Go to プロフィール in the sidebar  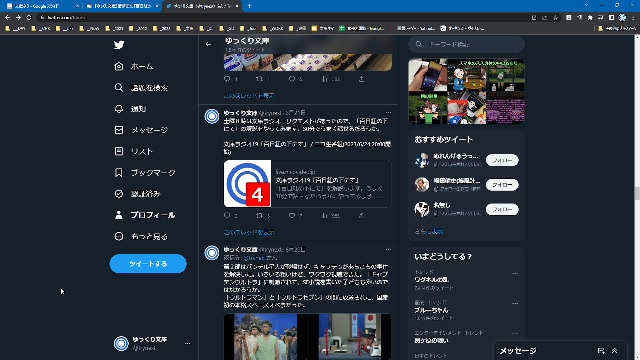click(x=145, y=215)
